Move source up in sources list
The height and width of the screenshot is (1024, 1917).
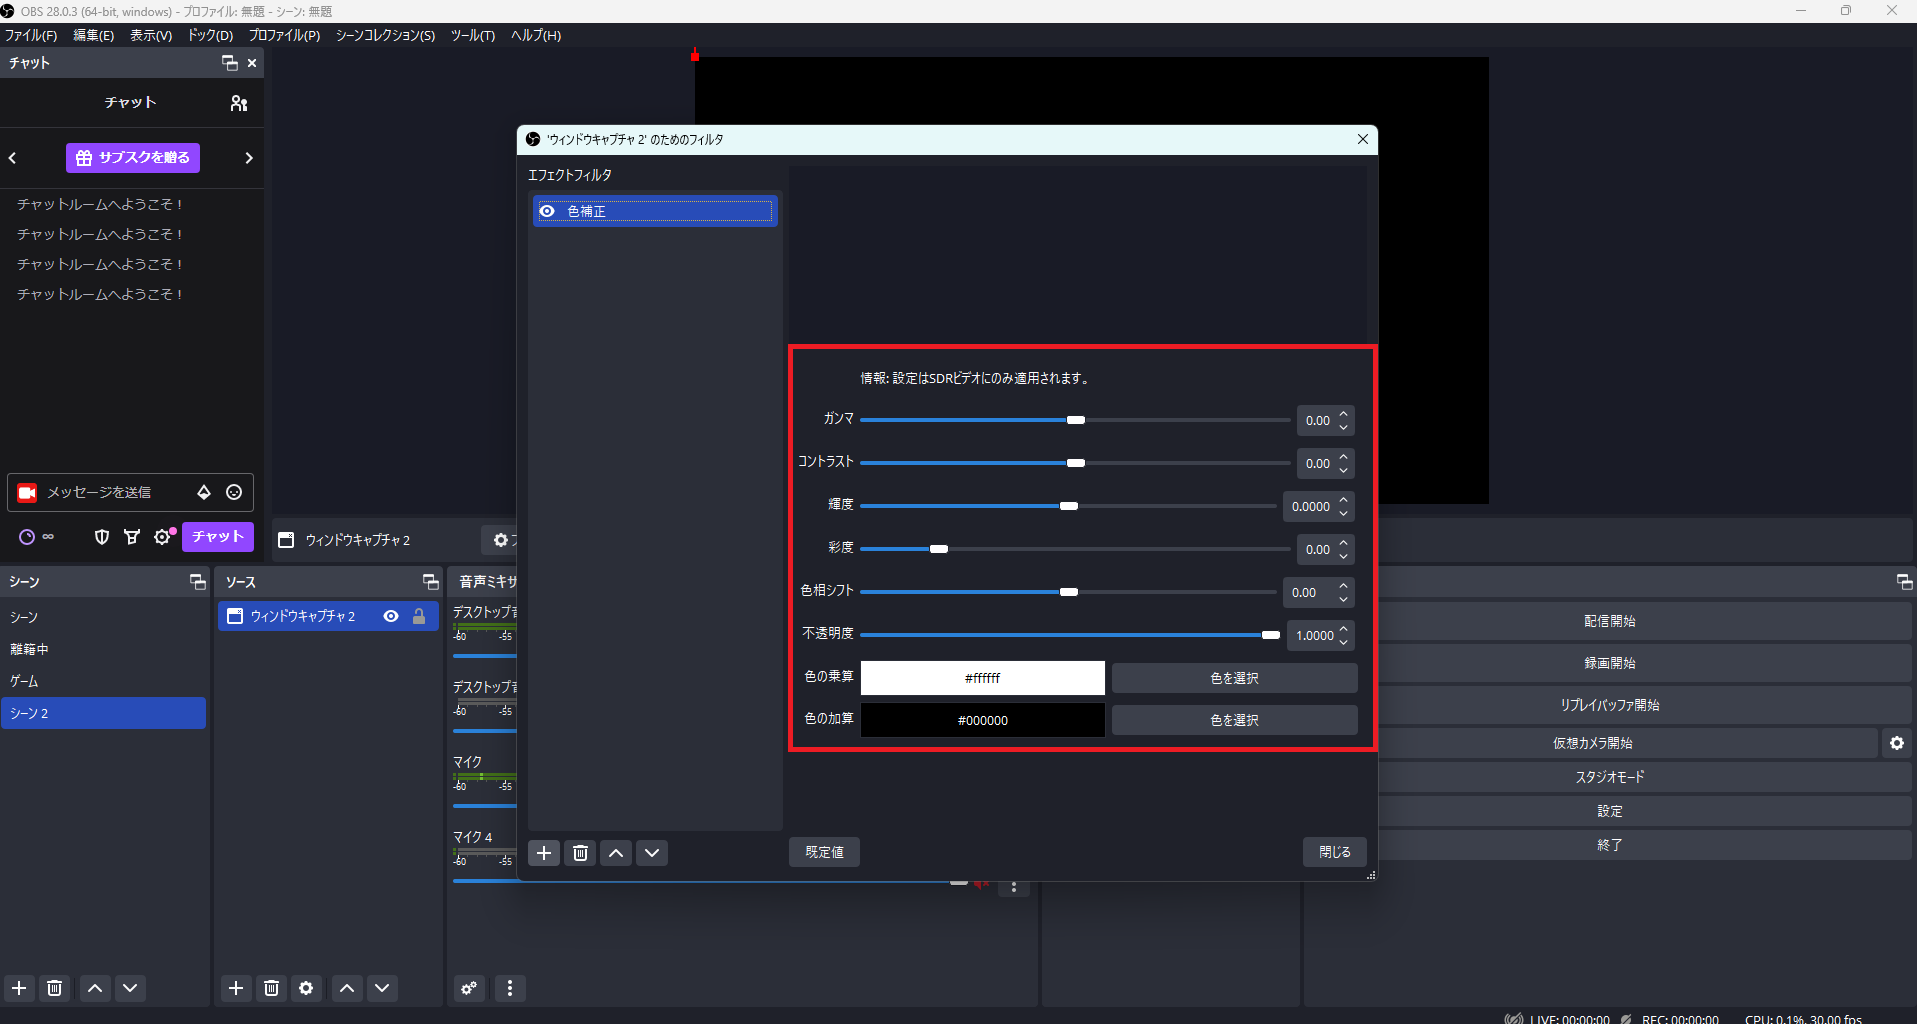coord(347,988)
